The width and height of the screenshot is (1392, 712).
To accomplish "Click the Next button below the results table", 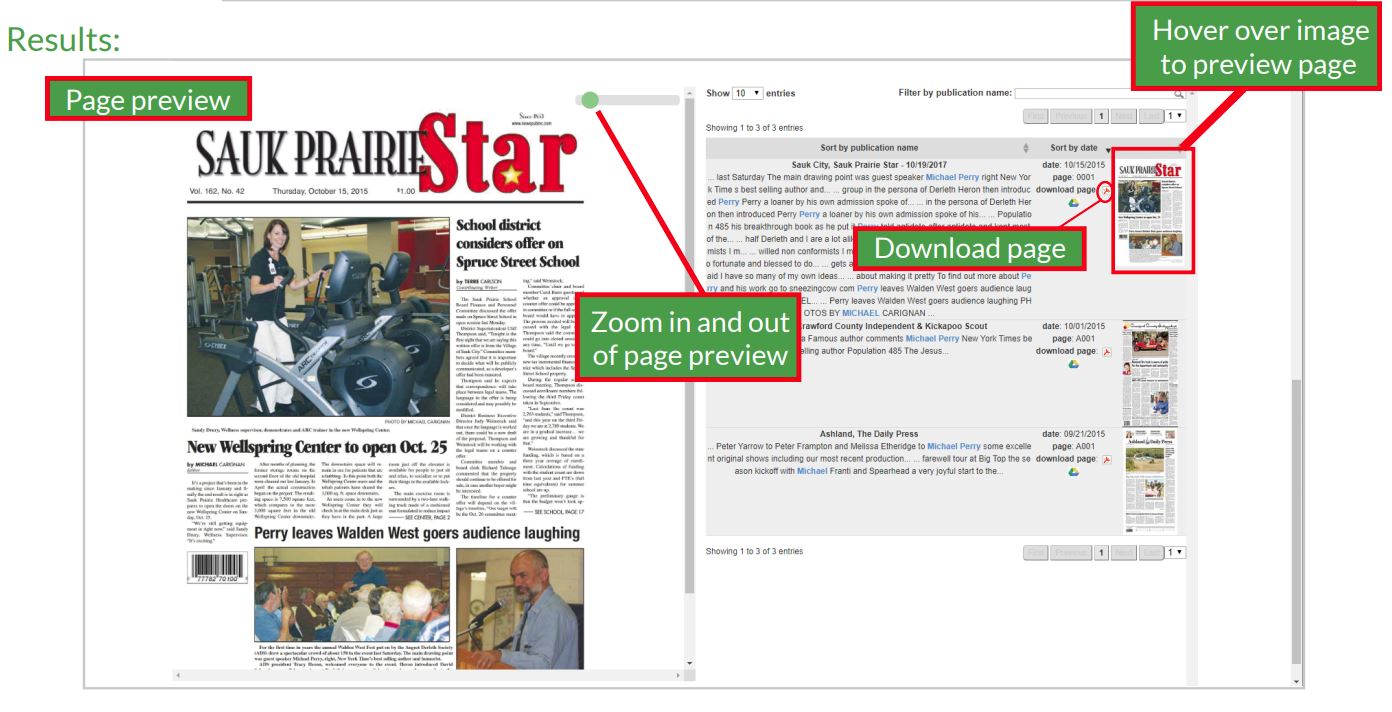I will (1124, 552).
